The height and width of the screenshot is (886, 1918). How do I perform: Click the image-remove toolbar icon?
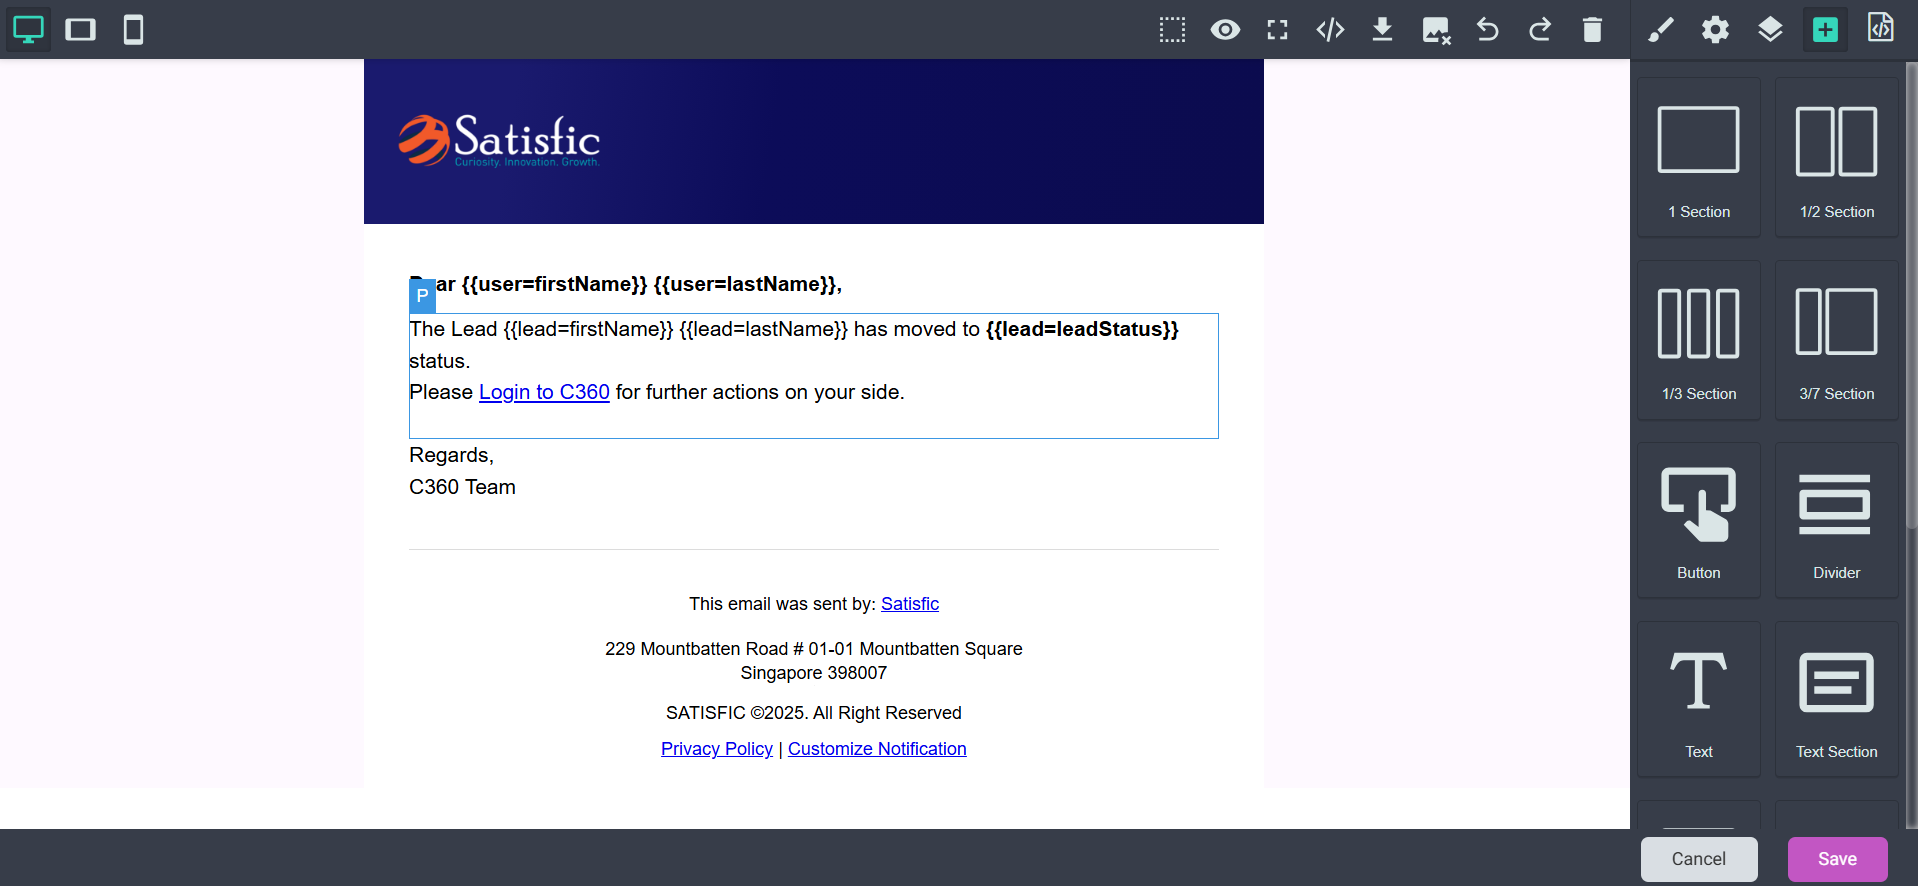[1436, 30]
